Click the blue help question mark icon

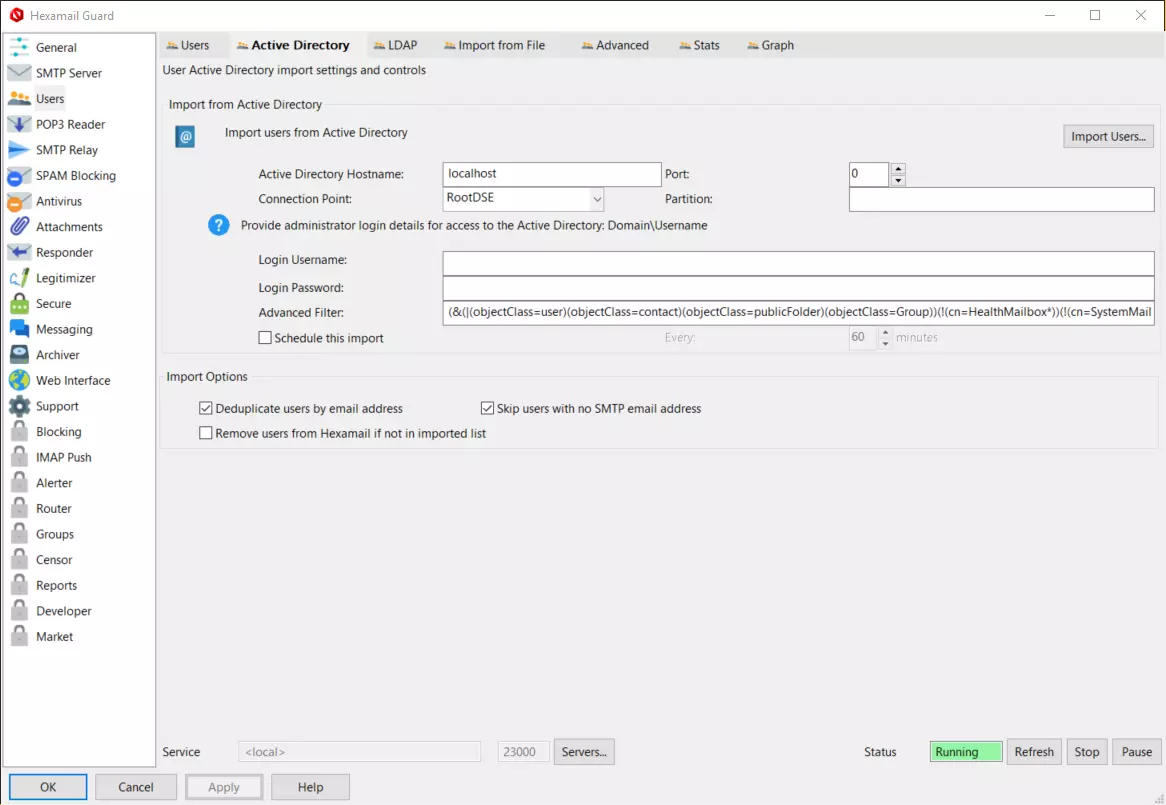[x=219, y=226]
